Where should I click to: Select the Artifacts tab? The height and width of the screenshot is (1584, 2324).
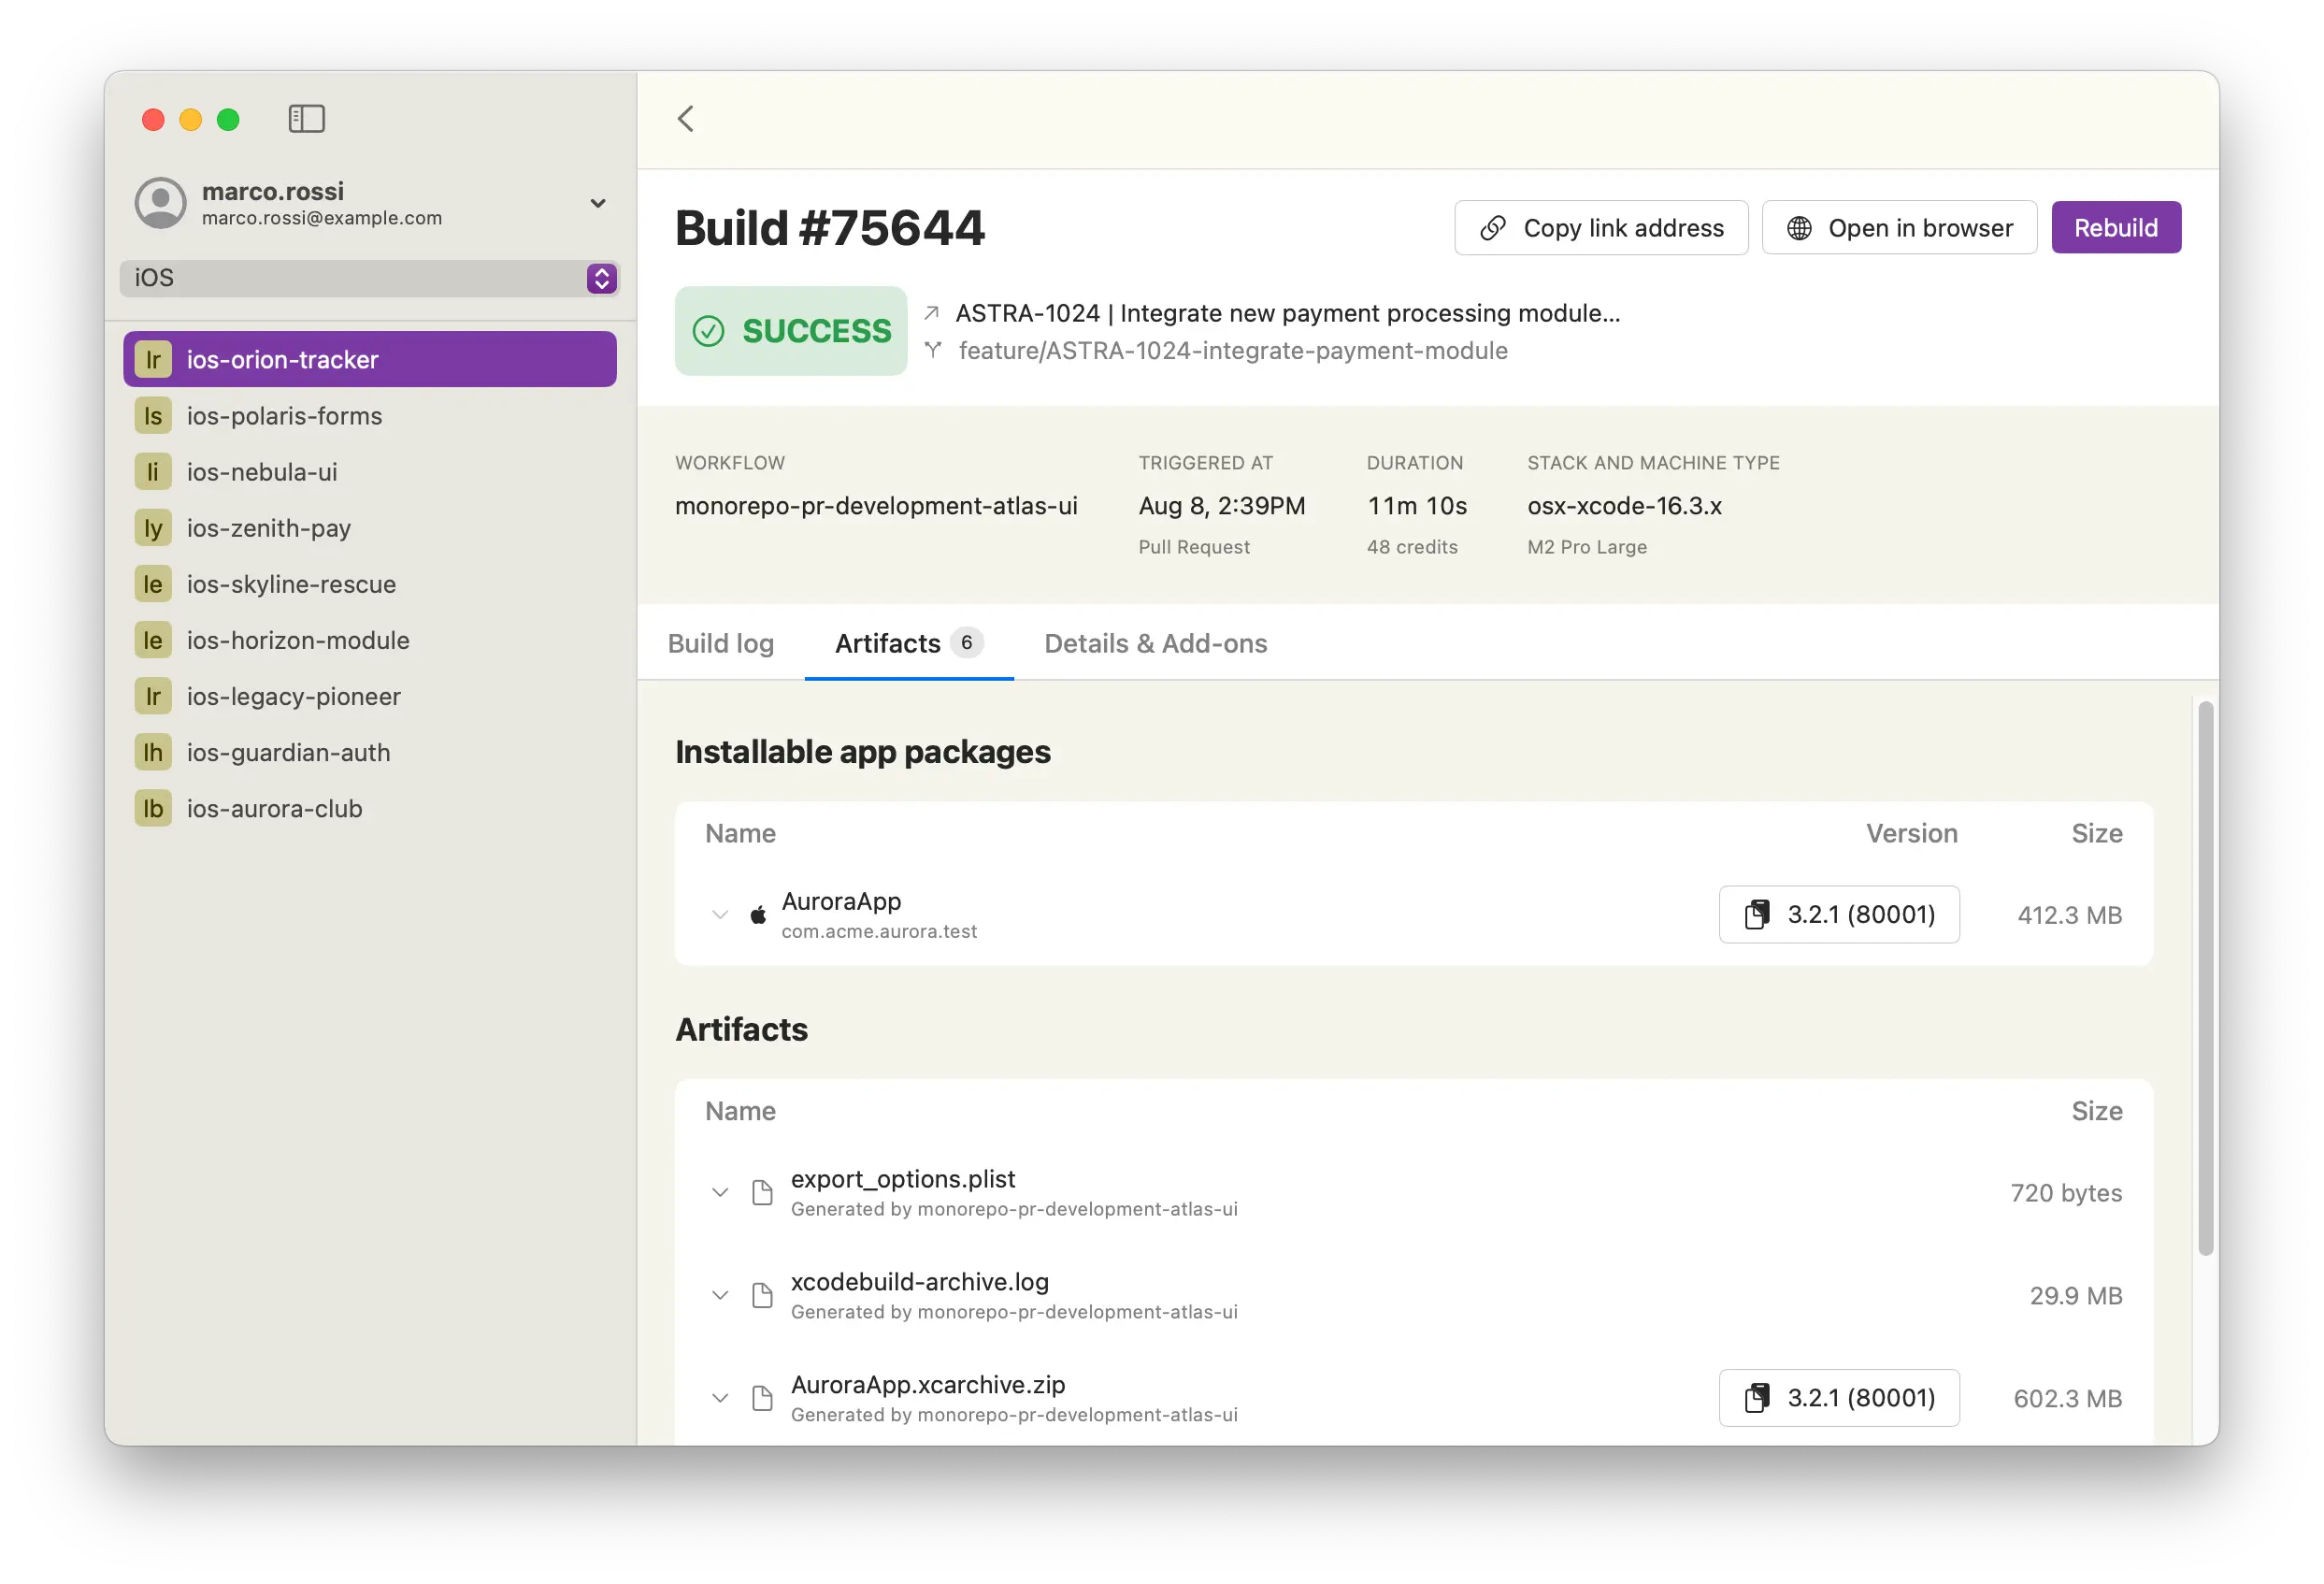(x=909, y=643)
